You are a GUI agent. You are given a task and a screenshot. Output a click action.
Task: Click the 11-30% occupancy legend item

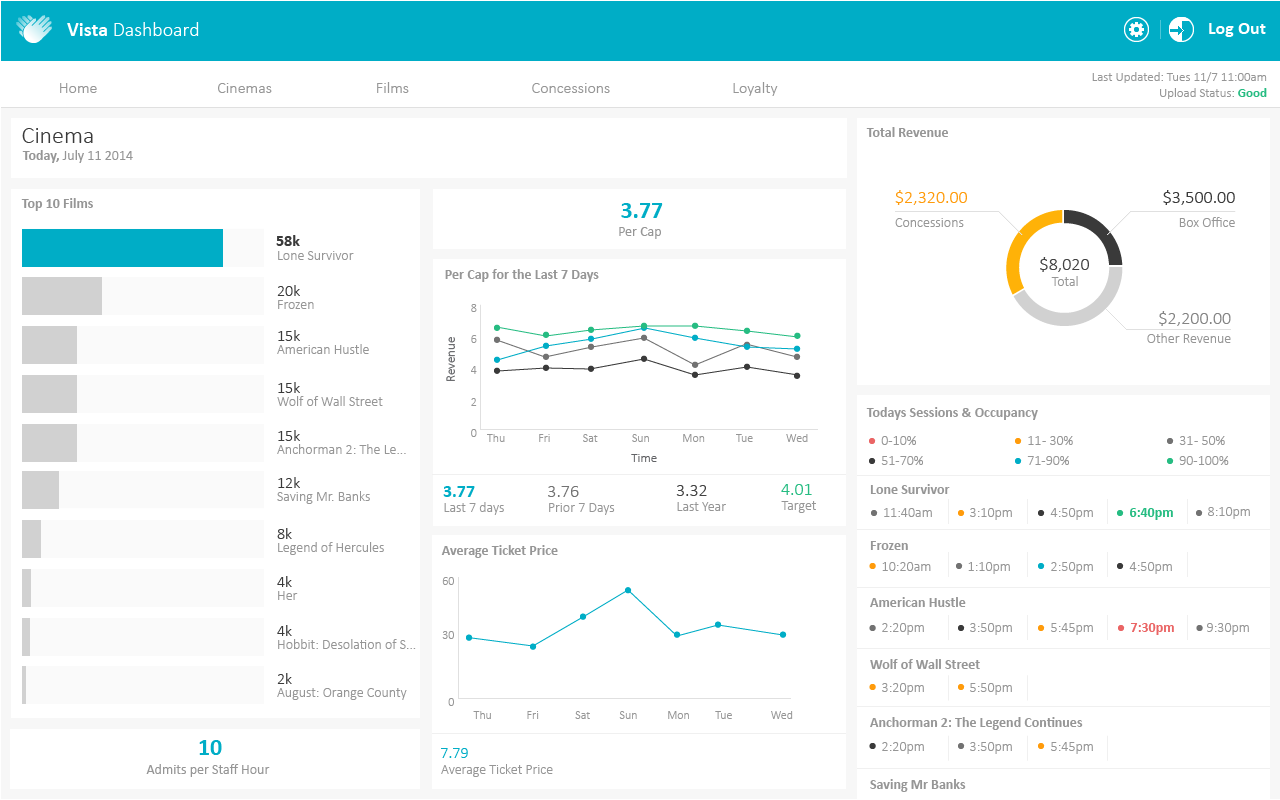pos(1043,441)
